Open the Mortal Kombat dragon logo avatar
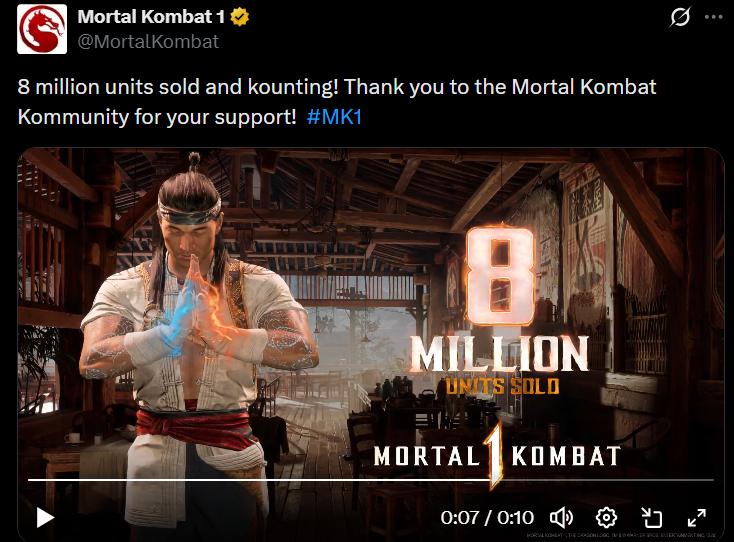 (x=42, y=29)
